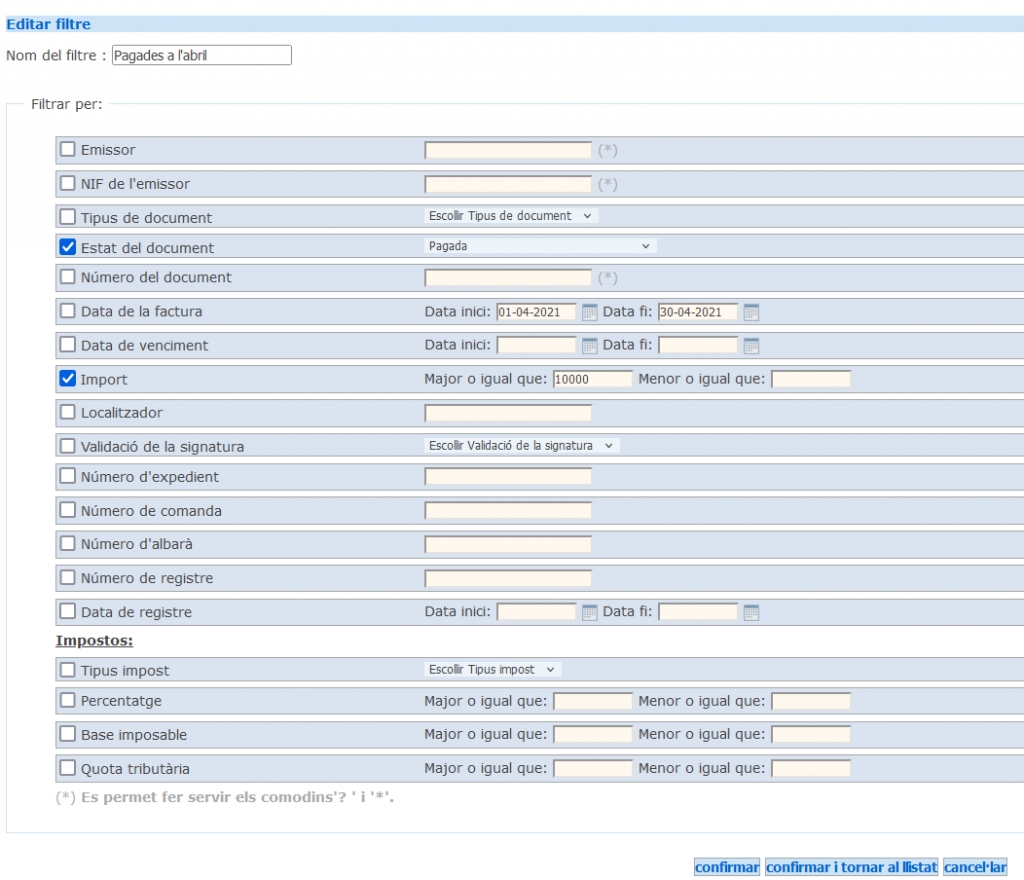Open calendar for Data de la factura start date
The width and height of the screenshot is (1024, 880).
point(590,312)
